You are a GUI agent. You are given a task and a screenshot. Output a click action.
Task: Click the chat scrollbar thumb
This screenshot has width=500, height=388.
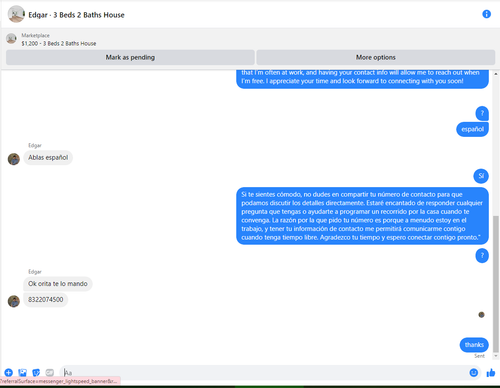(496, 283)
